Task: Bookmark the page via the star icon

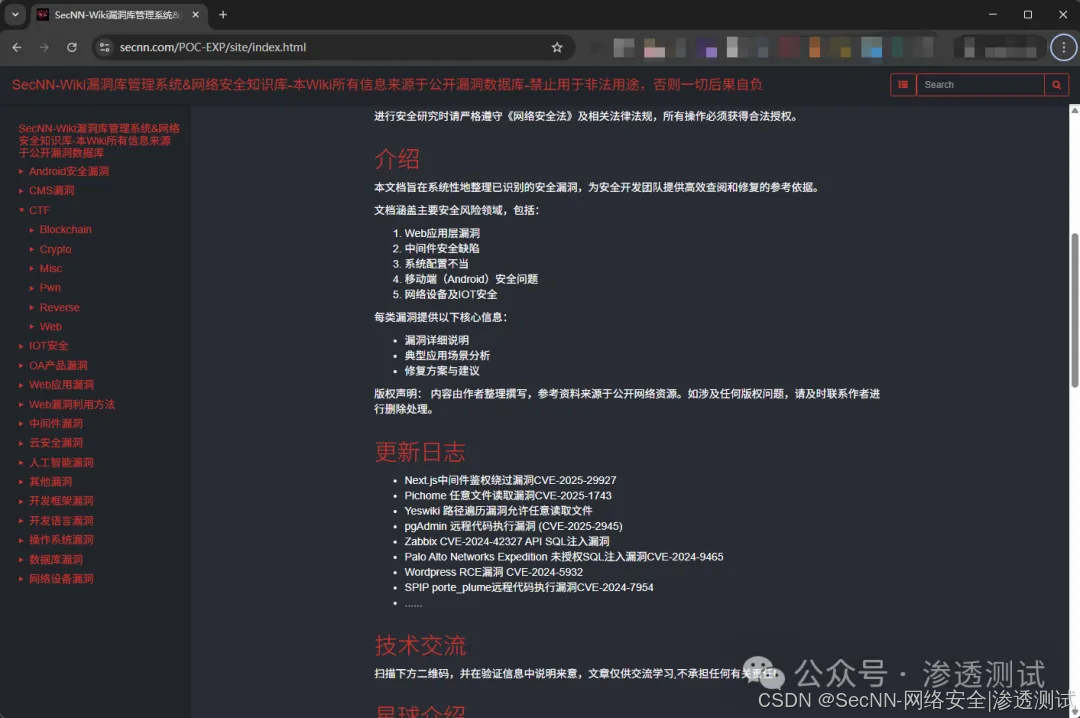Action: point(557,47)
